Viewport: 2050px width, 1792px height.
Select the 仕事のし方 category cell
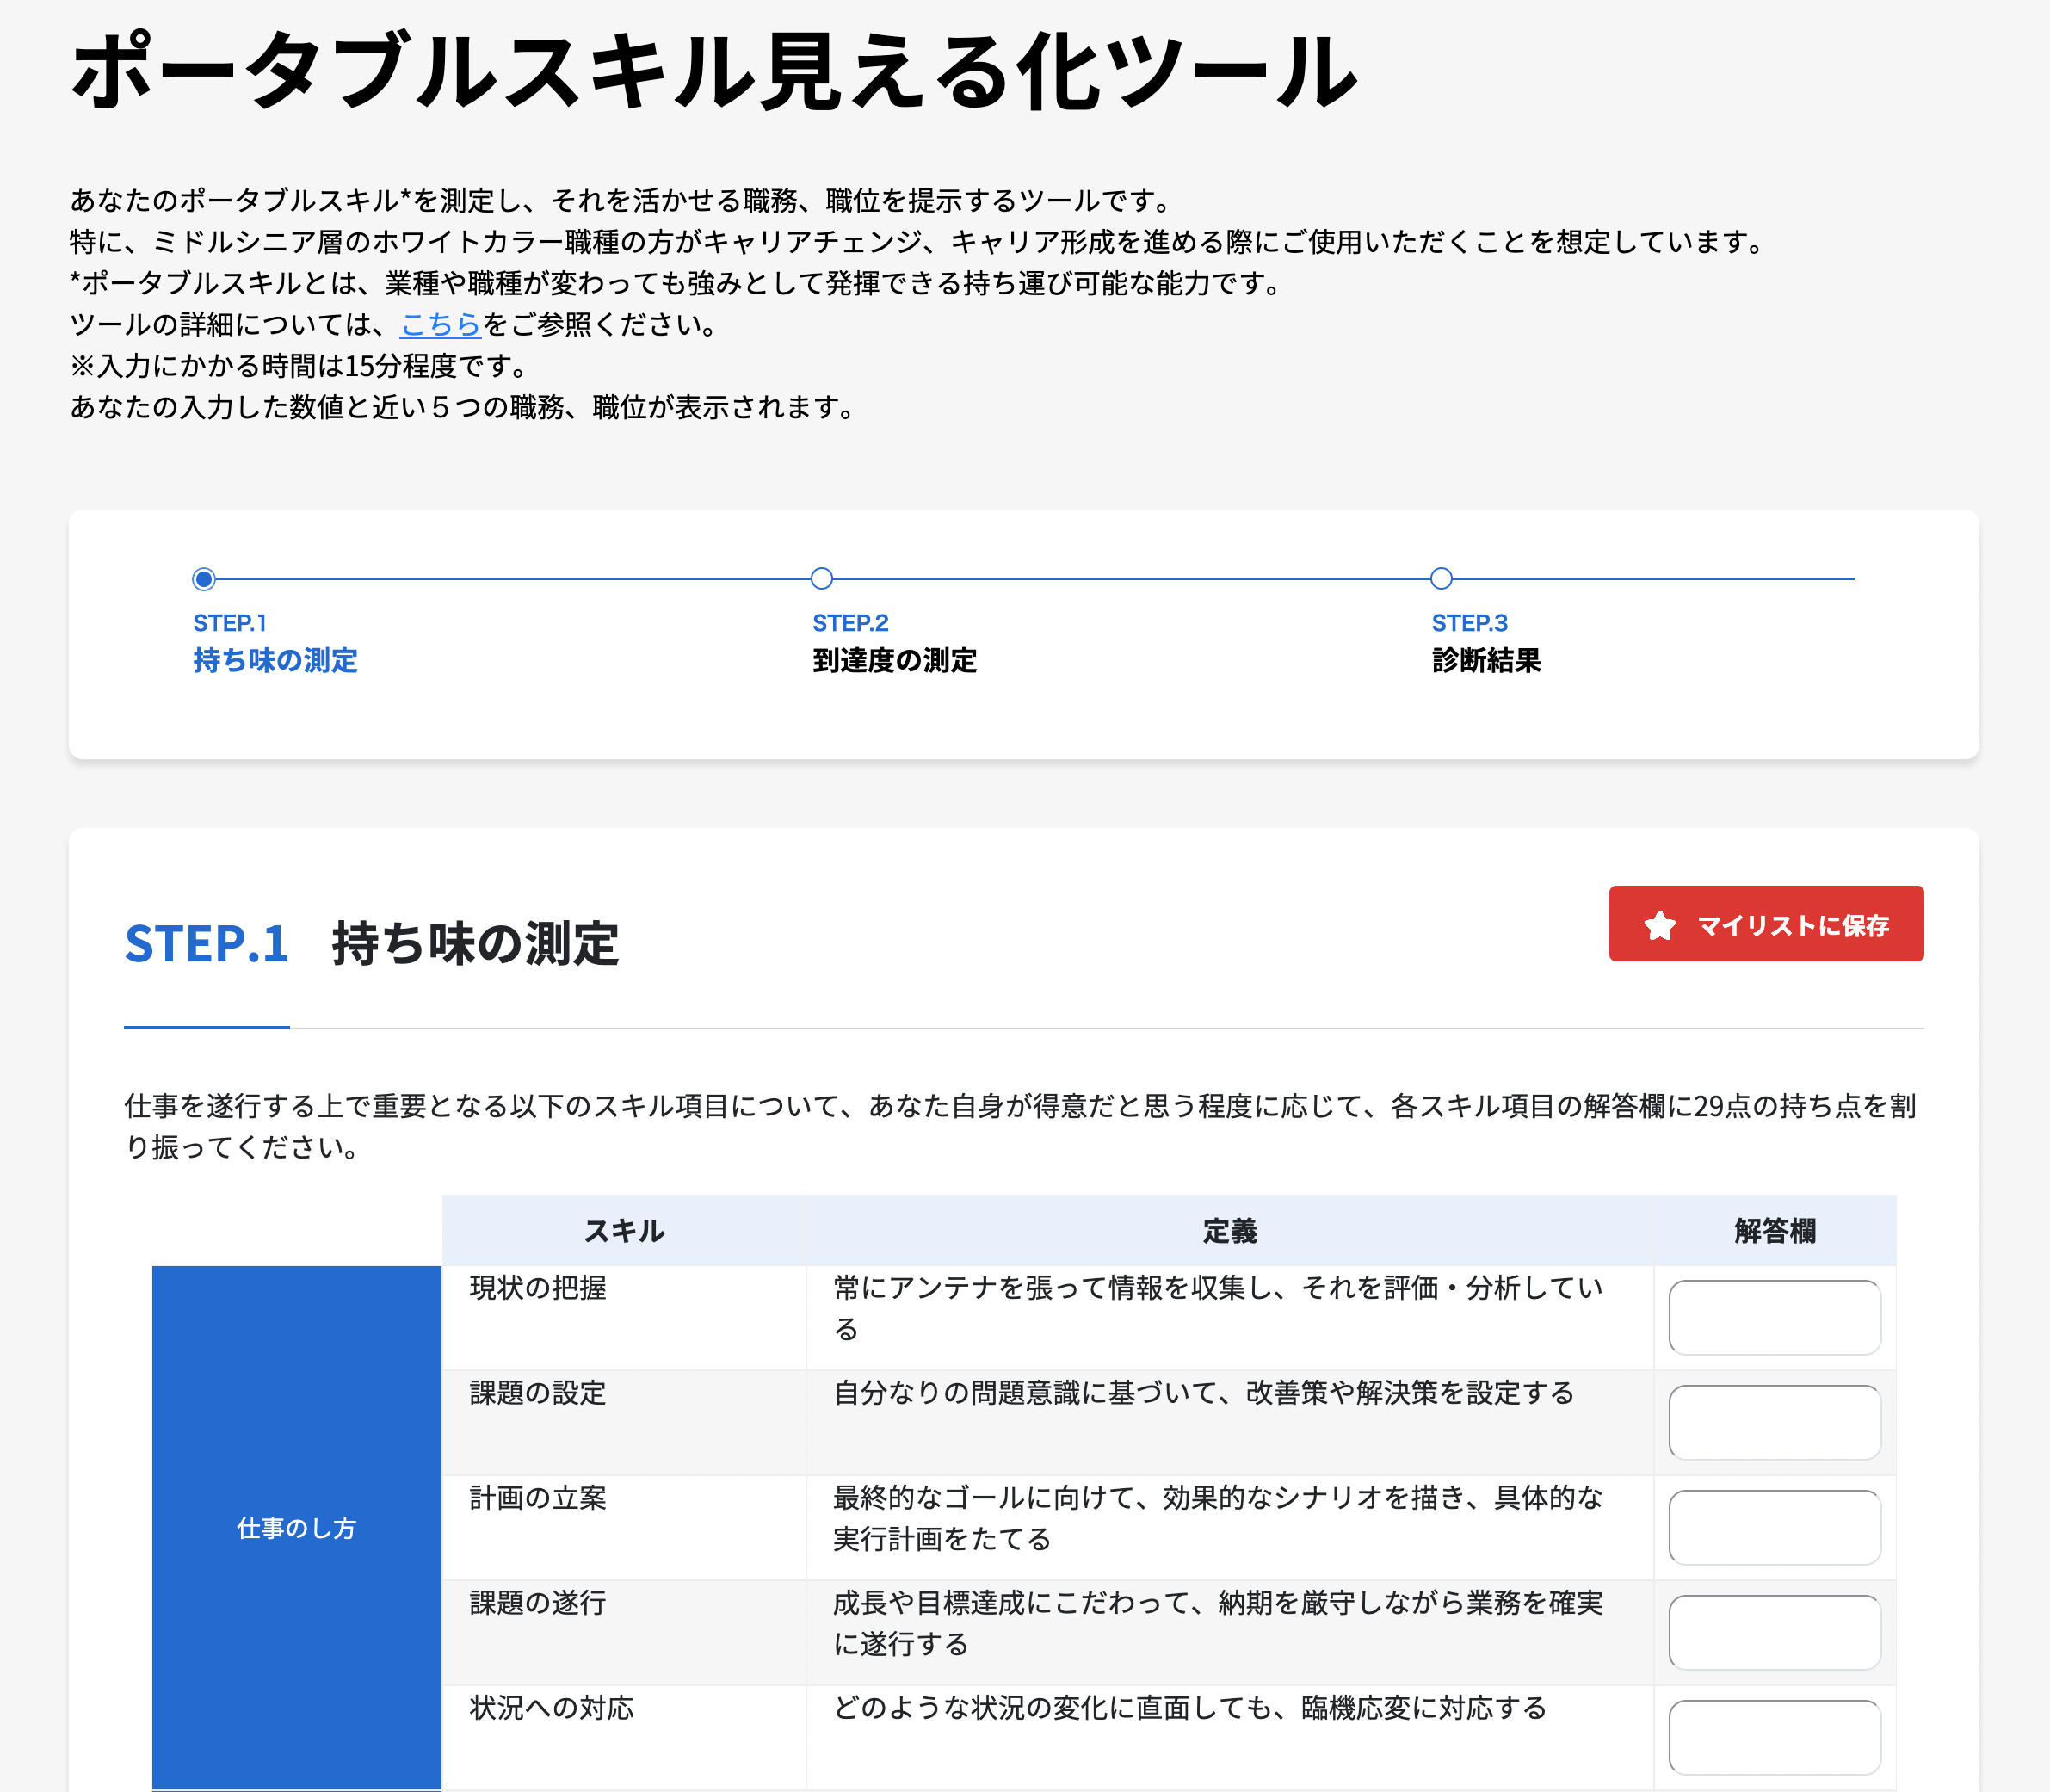click(296, 1528)
